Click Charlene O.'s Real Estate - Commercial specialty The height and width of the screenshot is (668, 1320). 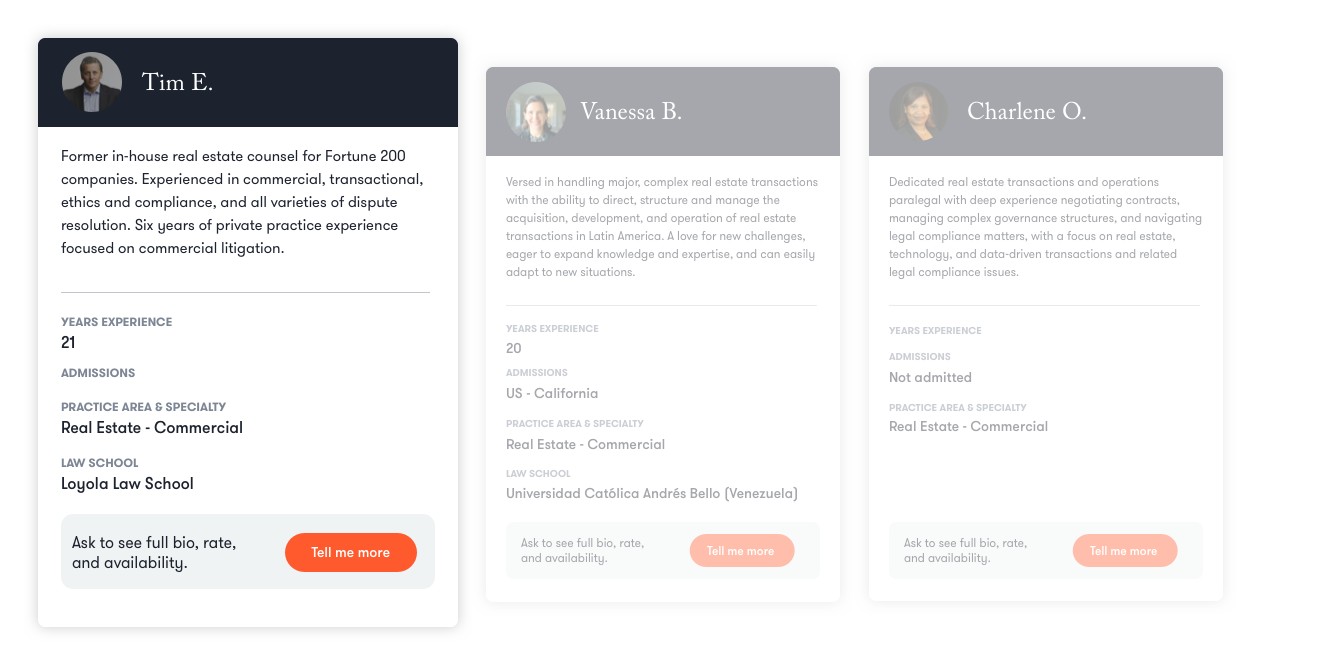coord(968,426)
